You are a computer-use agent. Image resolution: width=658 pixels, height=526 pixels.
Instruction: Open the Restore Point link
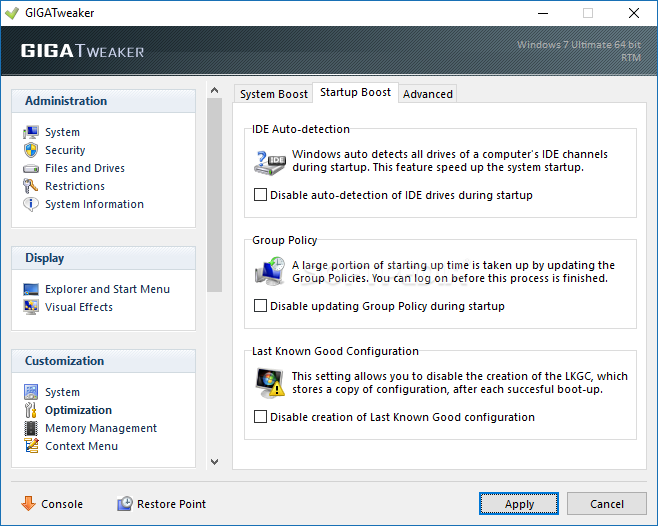[171, 504]
